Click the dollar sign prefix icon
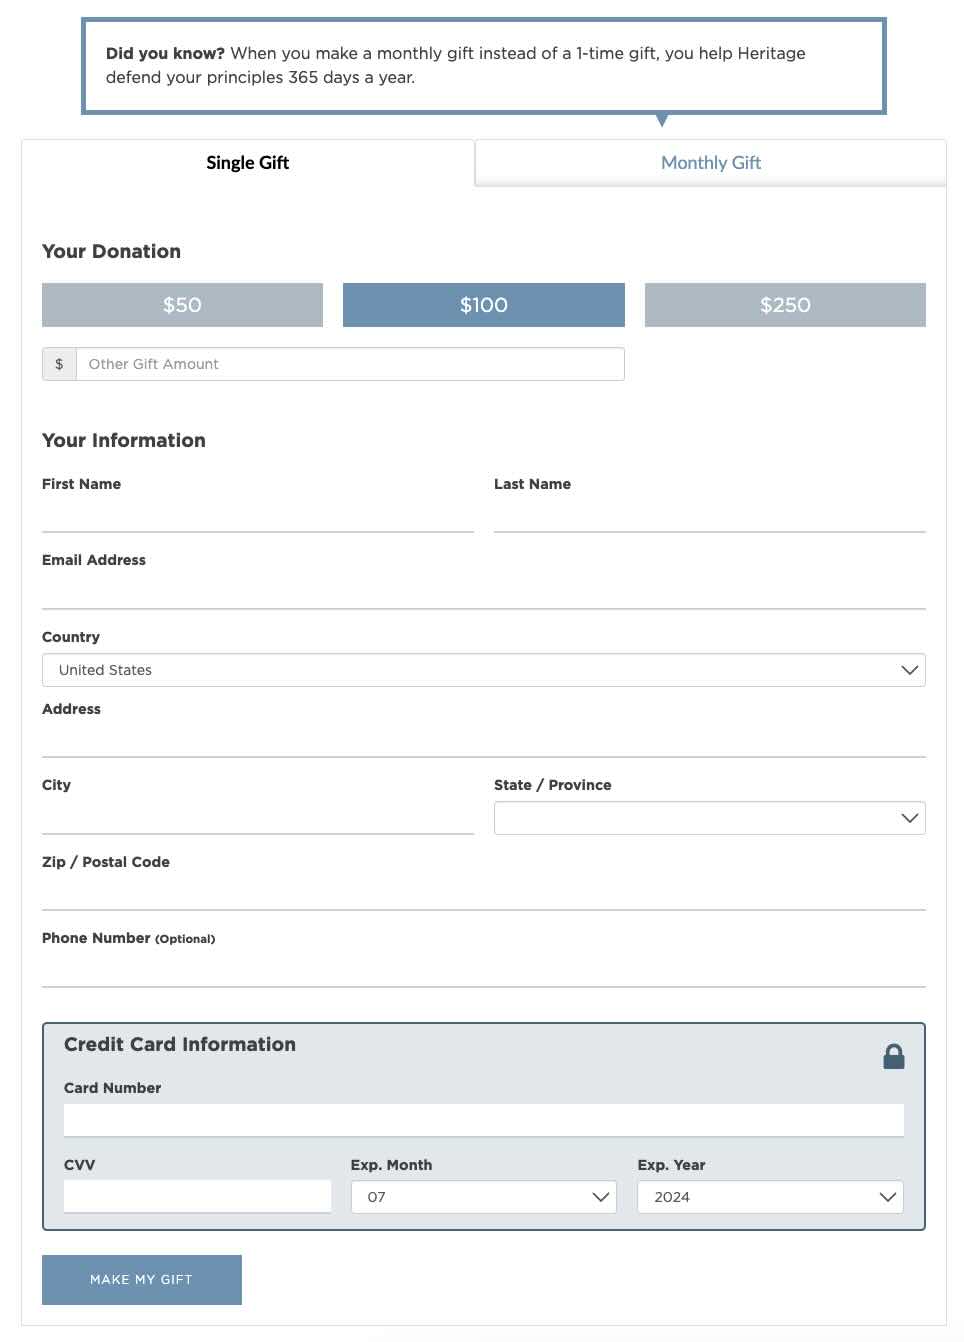Image resolution: width=964 pixels, height=1342 pixels. [59, 364]
